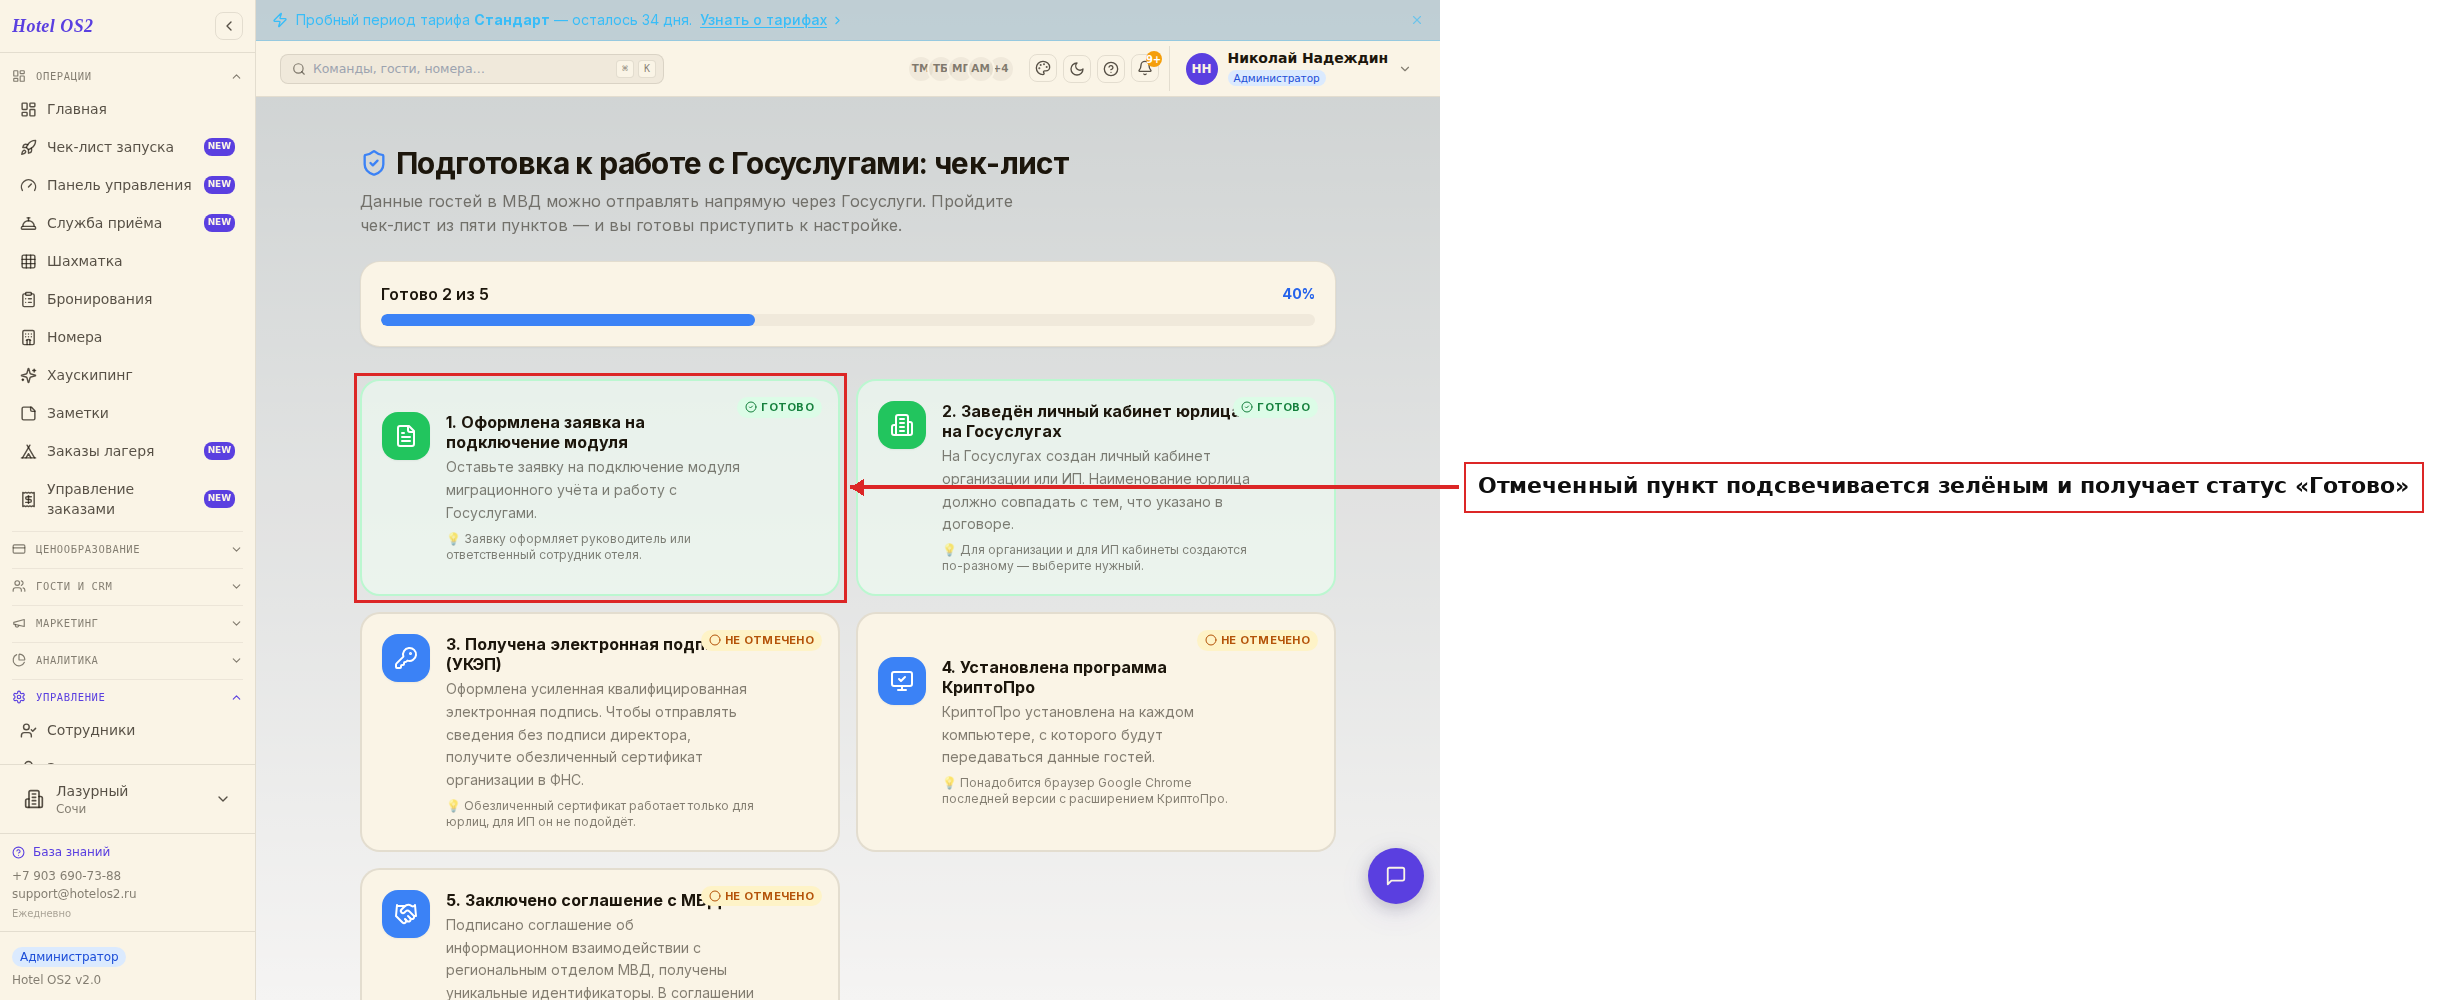The height and width of the screenshot is (1000, 2447).
Task: Collapse the УПРАВЛЕНИЕ section
Action: (127, 697)
